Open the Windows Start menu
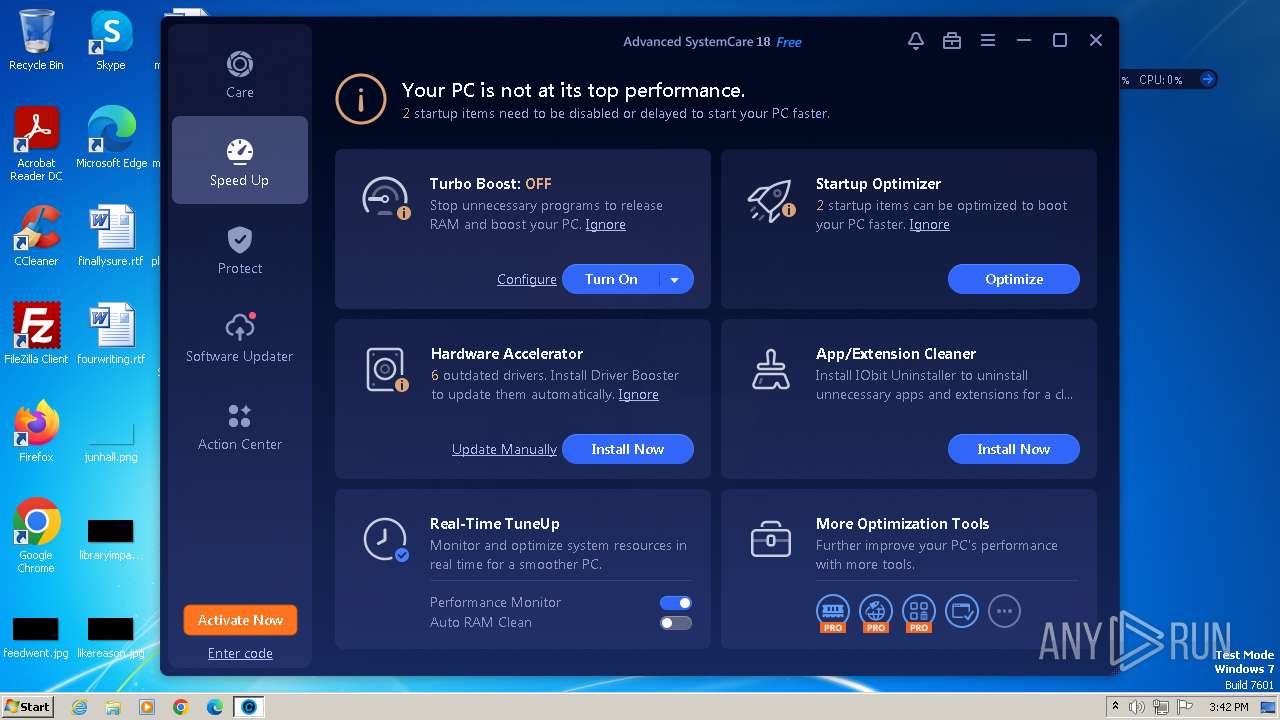This screenshot has height=720, width=1280. click(27, 706)
